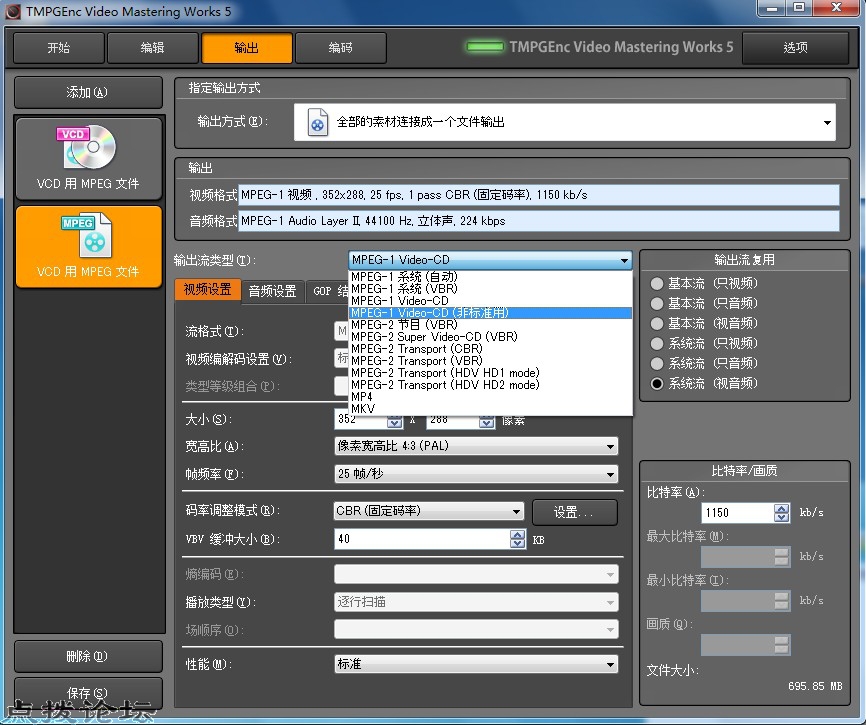Choose MPEG-2 Super Video-CD (VBR) option
Screen dimensions: 866x725
pos(490,337)
